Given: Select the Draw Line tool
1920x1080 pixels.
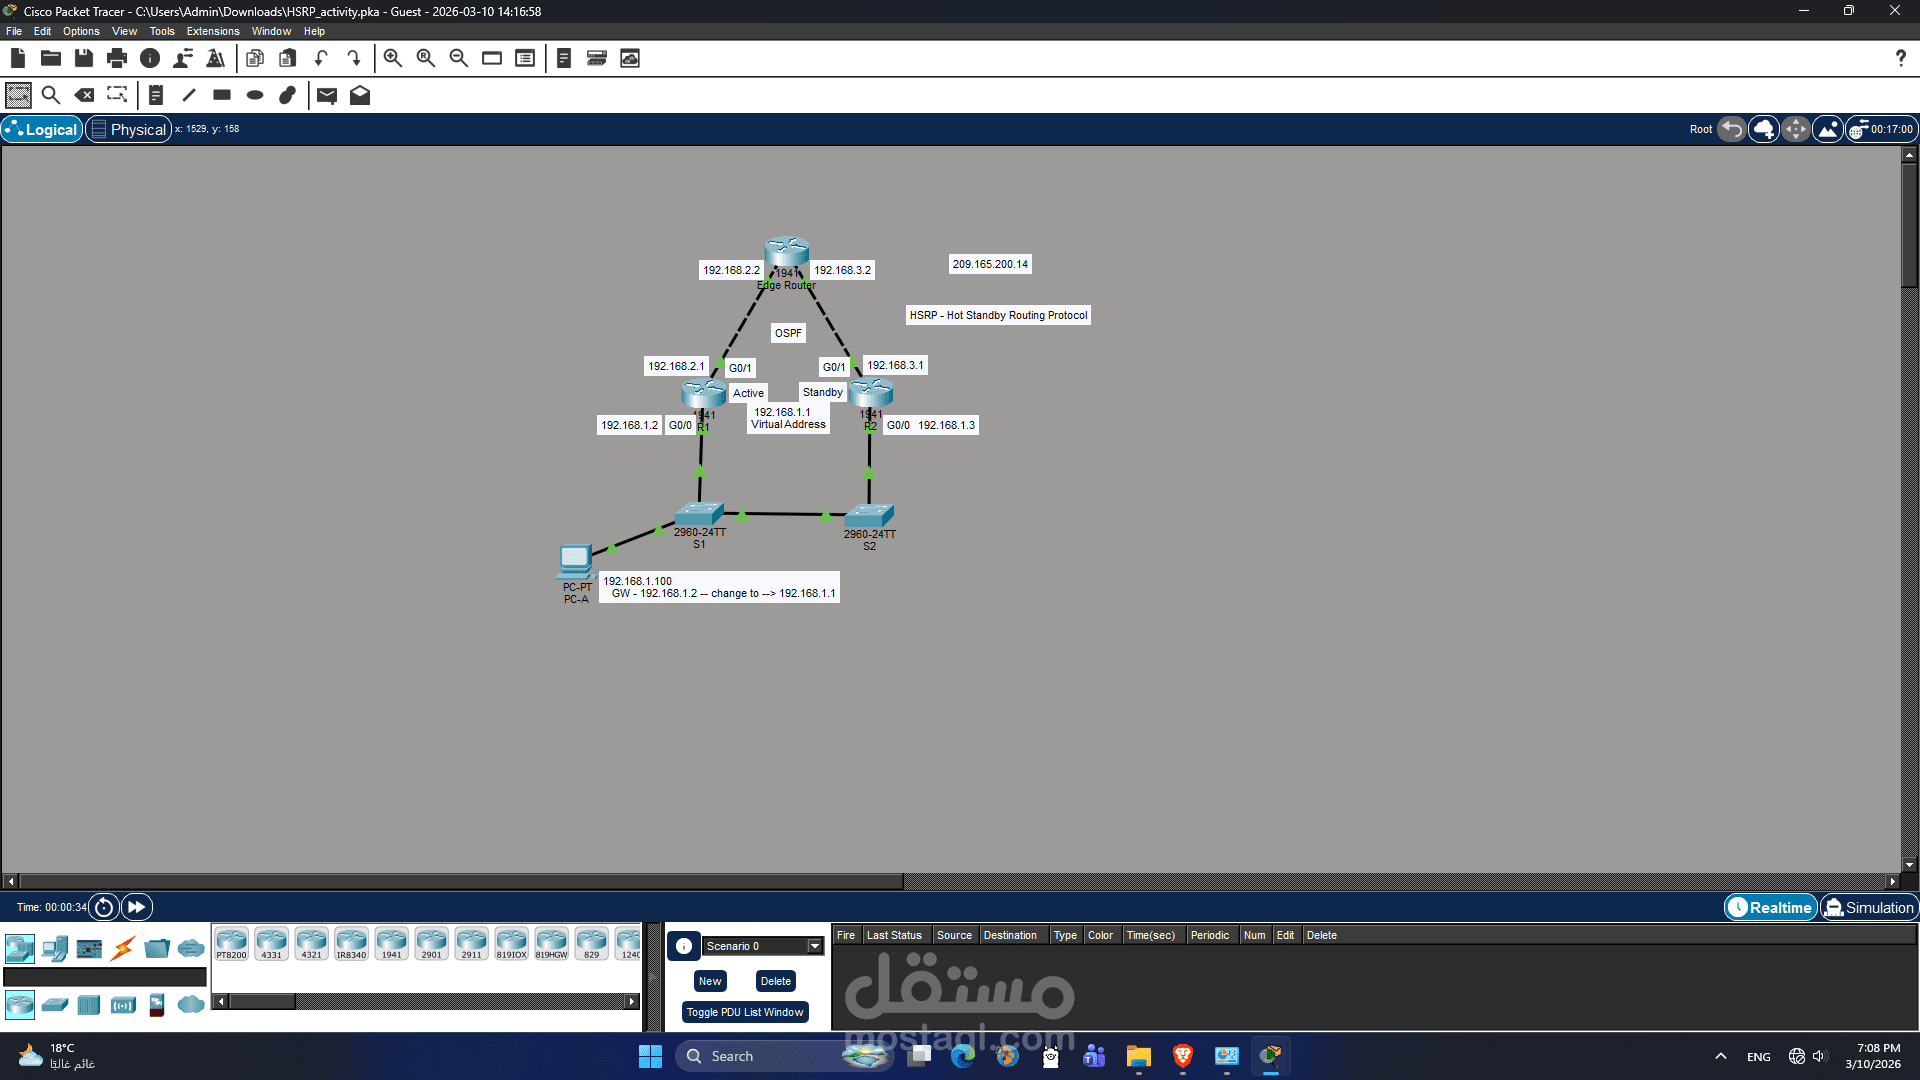Looking at the screenshot, I should pyautogui.click(x=189, y=95).
